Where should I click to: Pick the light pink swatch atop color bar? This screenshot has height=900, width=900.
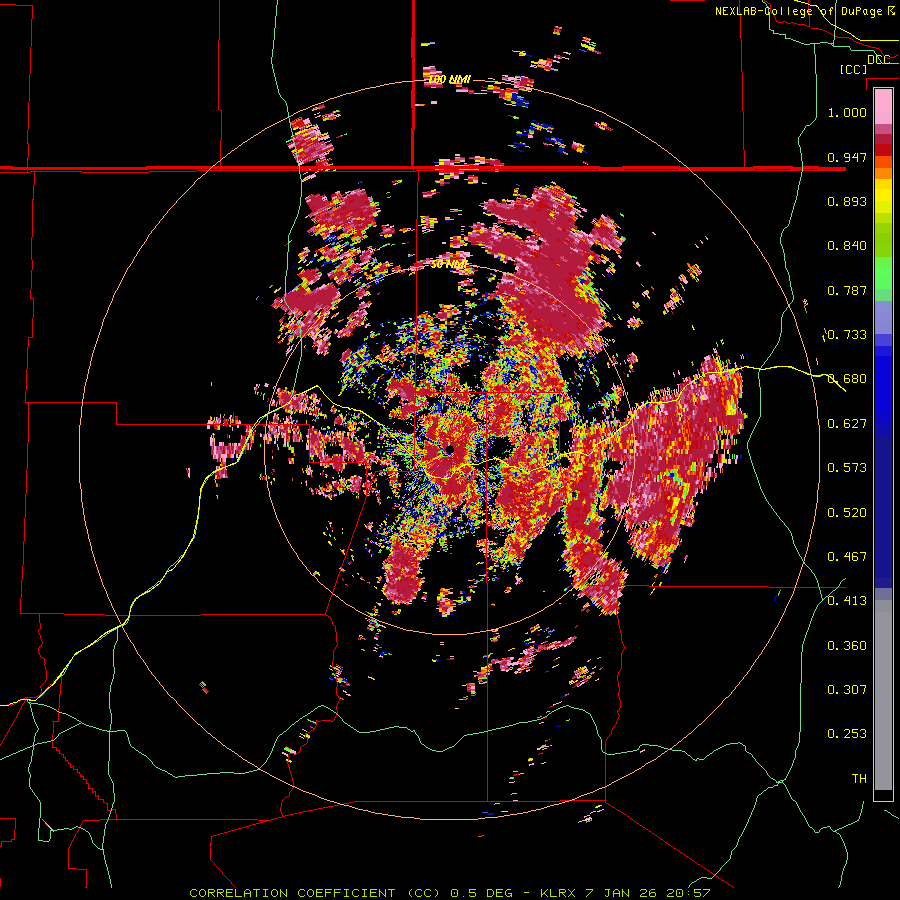coord(883,106)
